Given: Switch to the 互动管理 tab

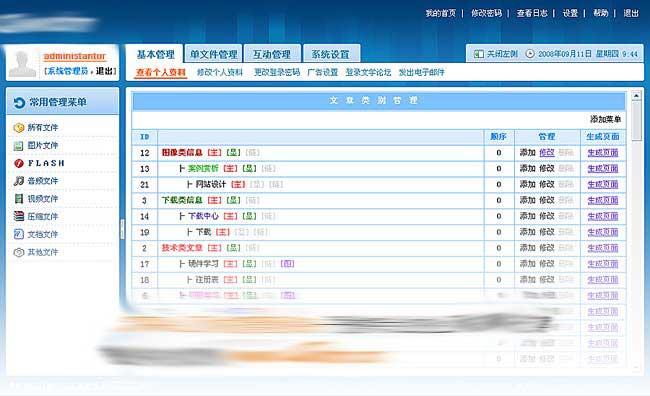Looking at the screenshot, I should [272, 55].
